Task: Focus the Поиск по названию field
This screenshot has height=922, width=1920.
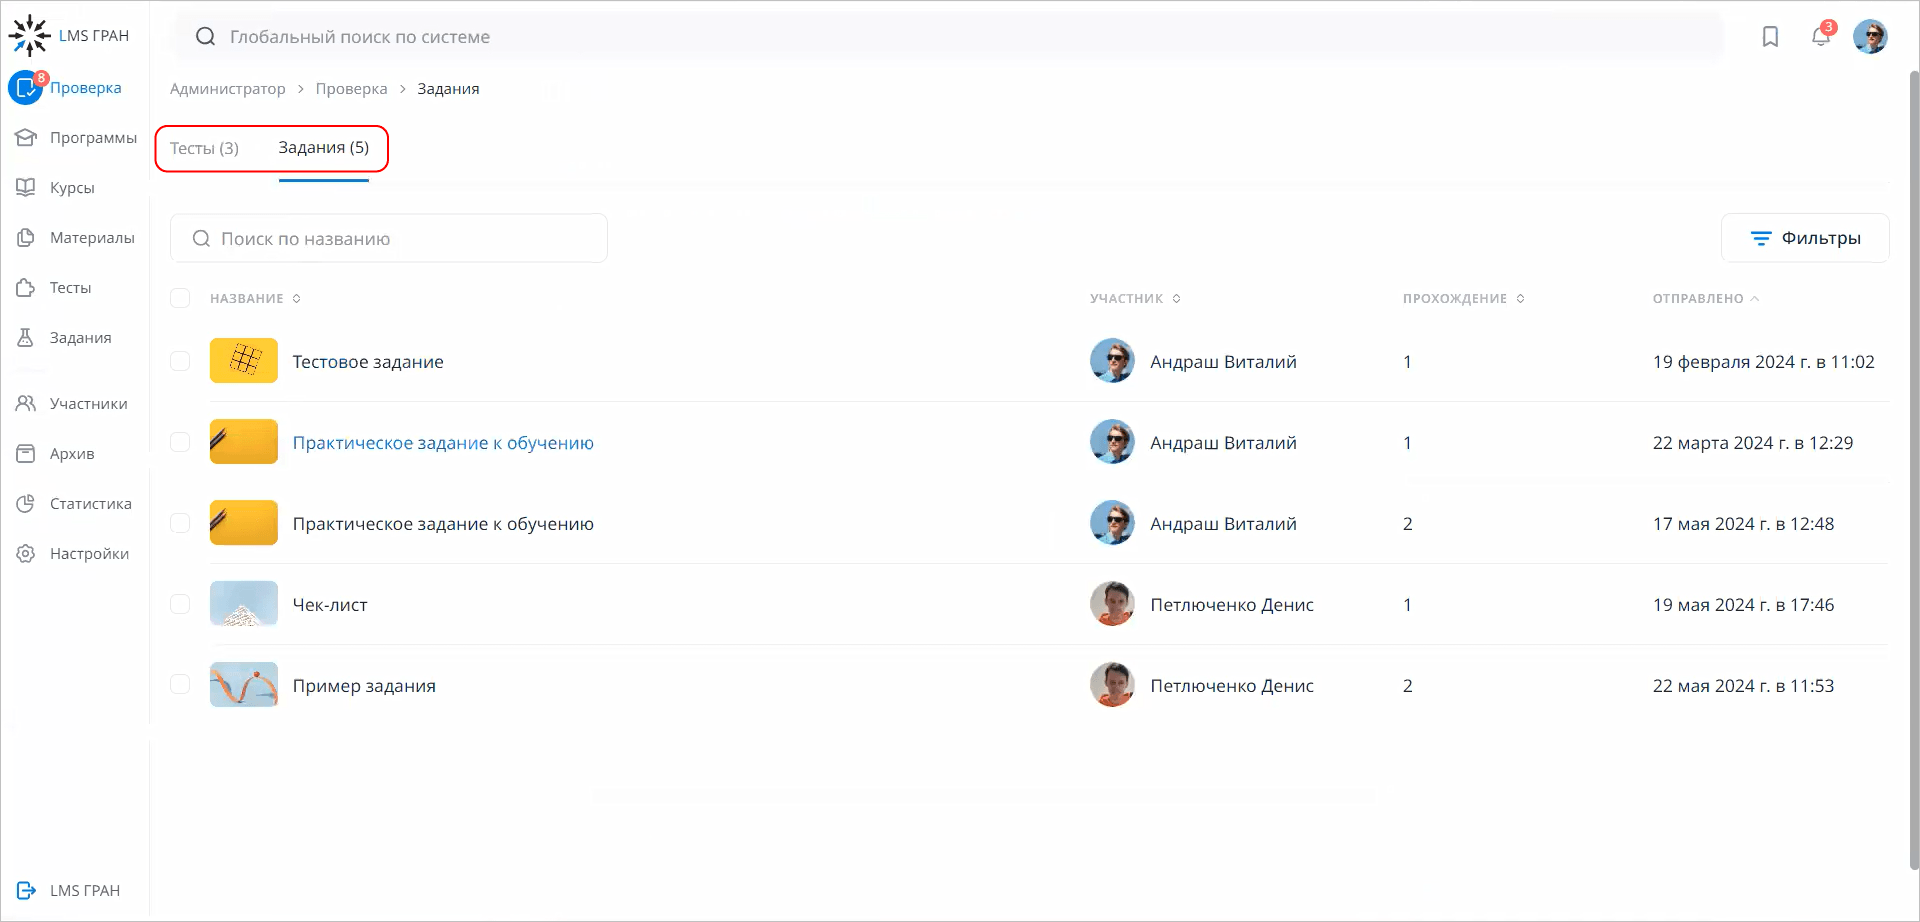Action: point(400,239)
